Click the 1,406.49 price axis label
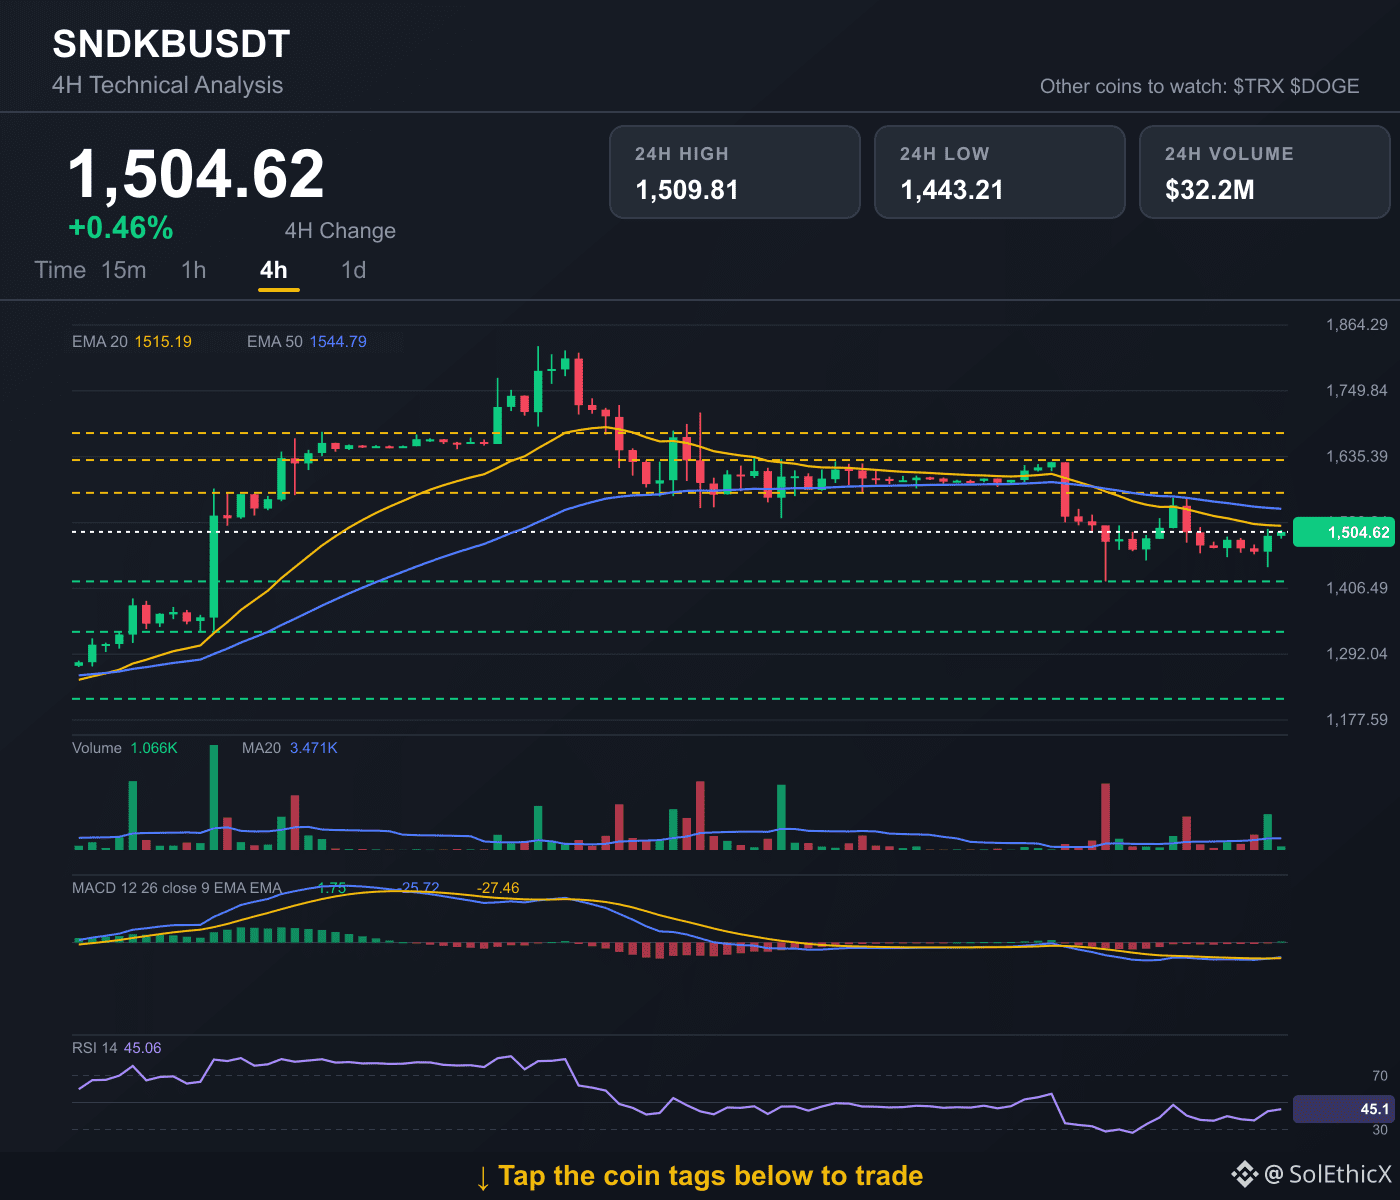This screenshot has height=1200, width=1400. pyautogui.click(x=1357, y=588)
